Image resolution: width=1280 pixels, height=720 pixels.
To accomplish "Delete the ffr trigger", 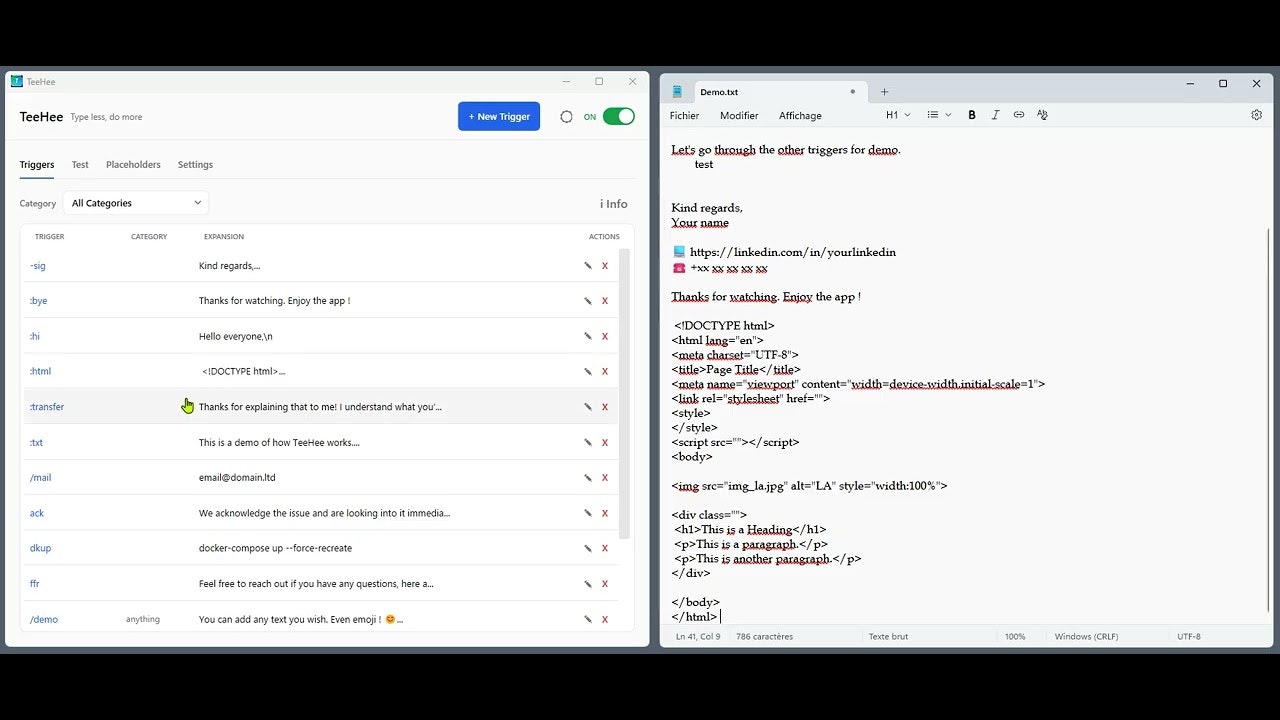I will click(x=604, y=584).
